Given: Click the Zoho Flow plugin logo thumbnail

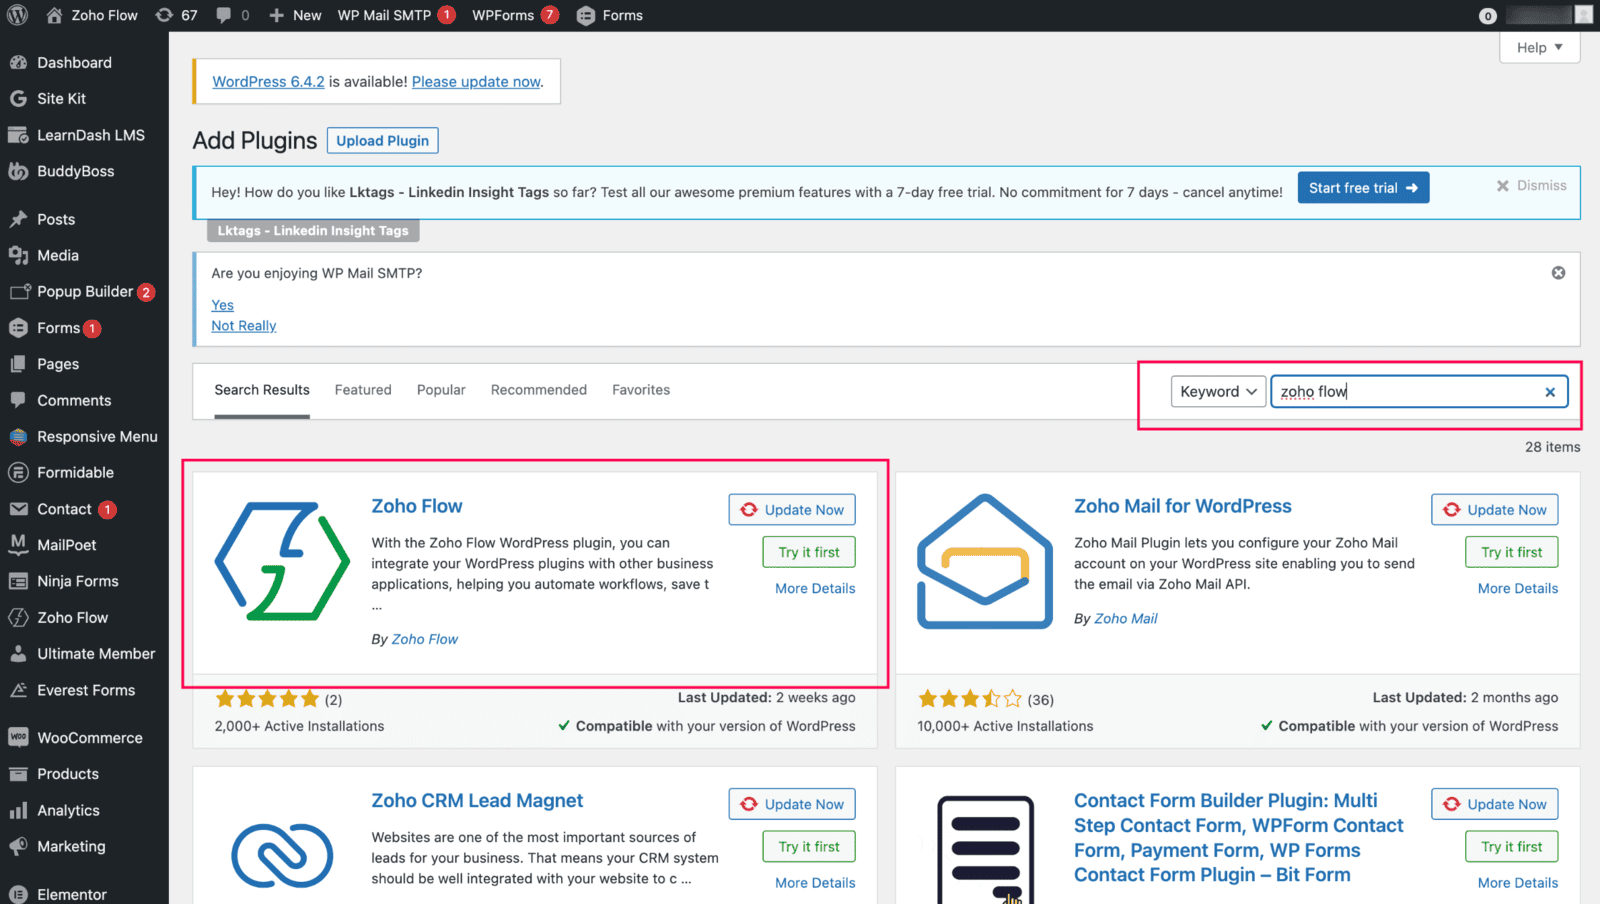Looking at the screenshot, I should [283, 562].
